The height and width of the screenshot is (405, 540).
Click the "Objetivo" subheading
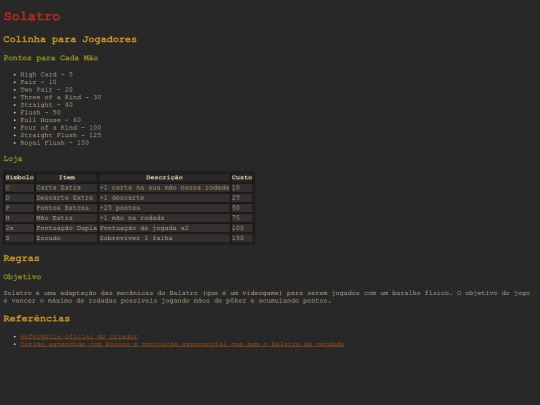click(22, 277)
